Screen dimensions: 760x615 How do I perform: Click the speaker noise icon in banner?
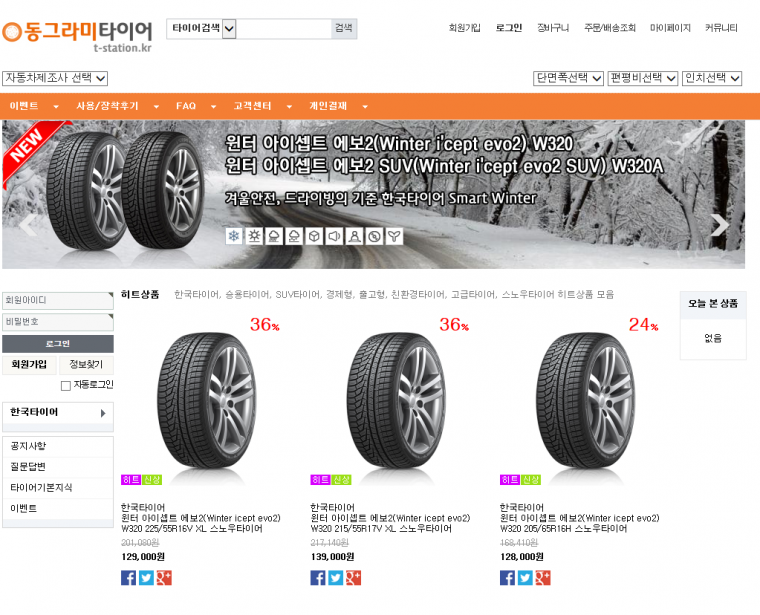pyautogui.click(x=334, y=236)
